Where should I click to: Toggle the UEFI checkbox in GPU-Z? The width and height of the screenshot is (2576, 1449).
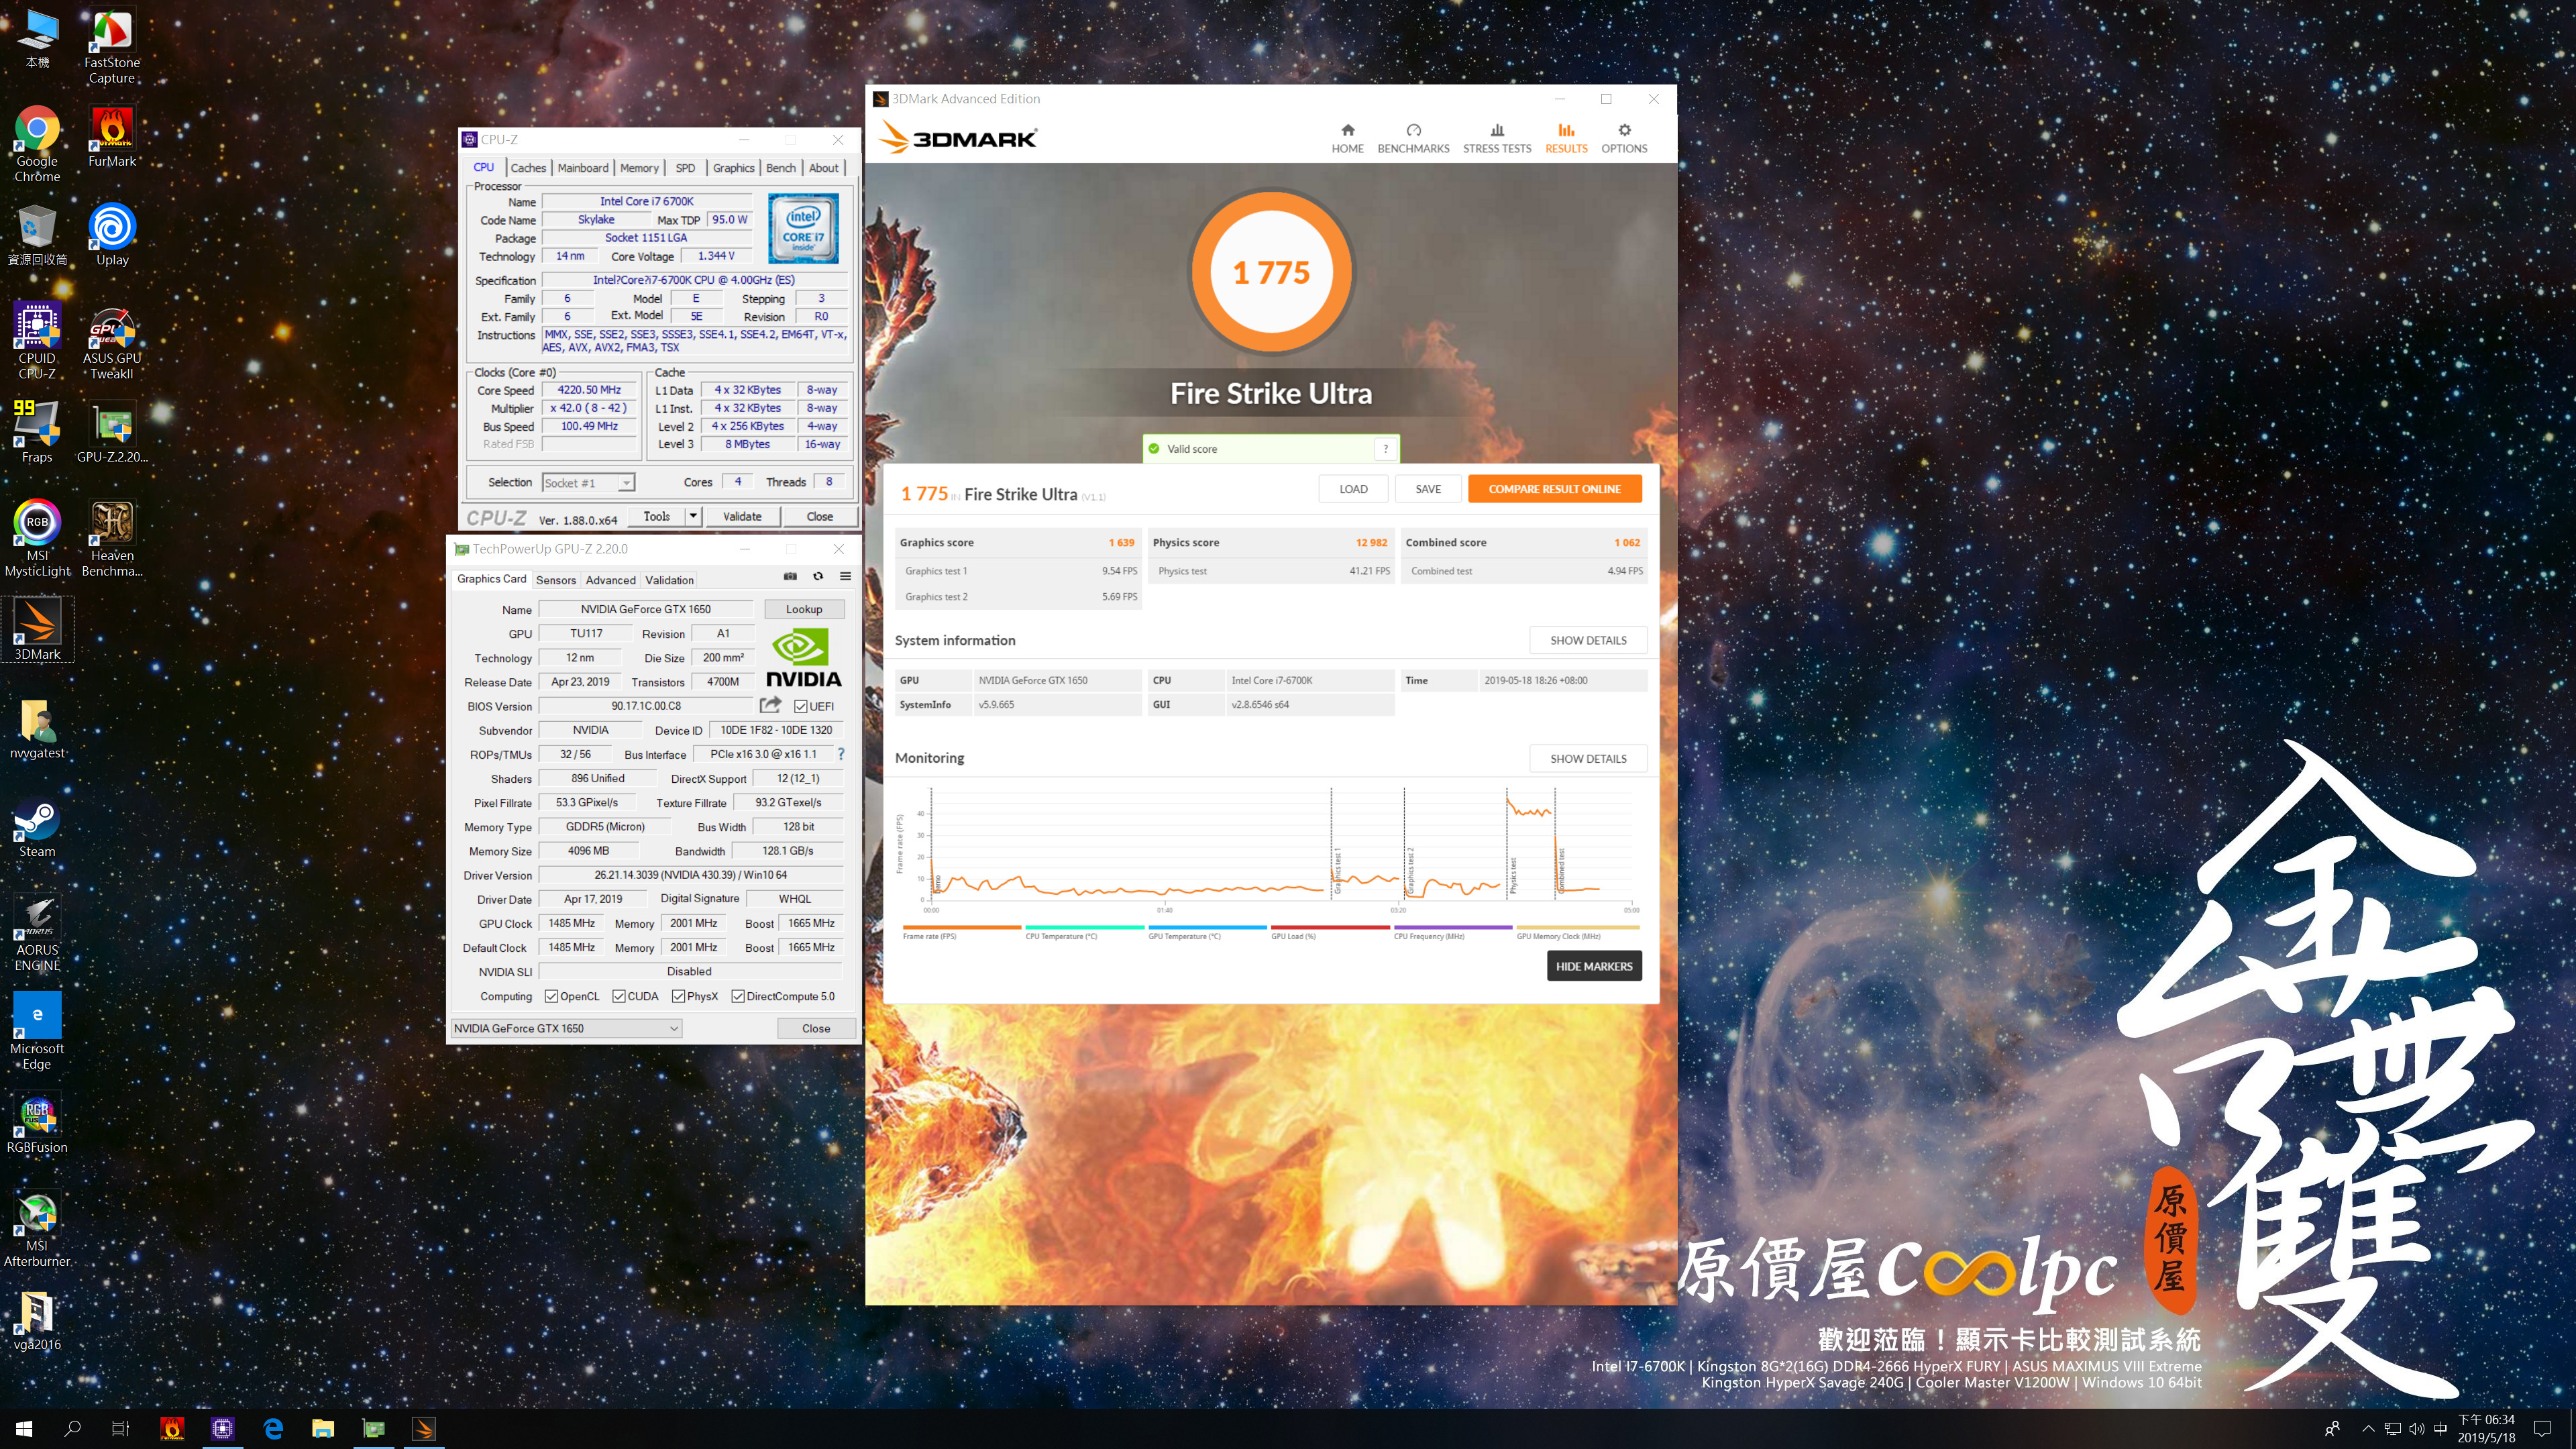(x=801, y=706)
